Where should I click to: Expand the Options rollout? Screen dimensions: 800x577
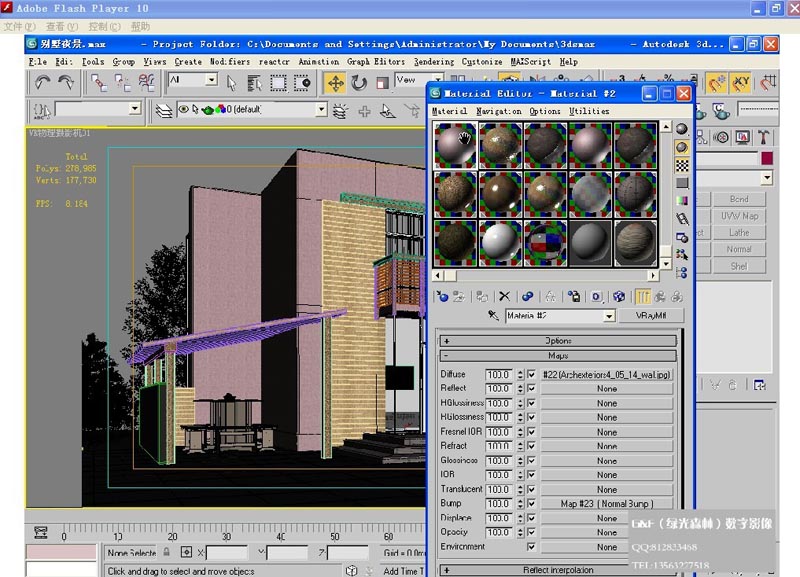click(x=558, y=341)
